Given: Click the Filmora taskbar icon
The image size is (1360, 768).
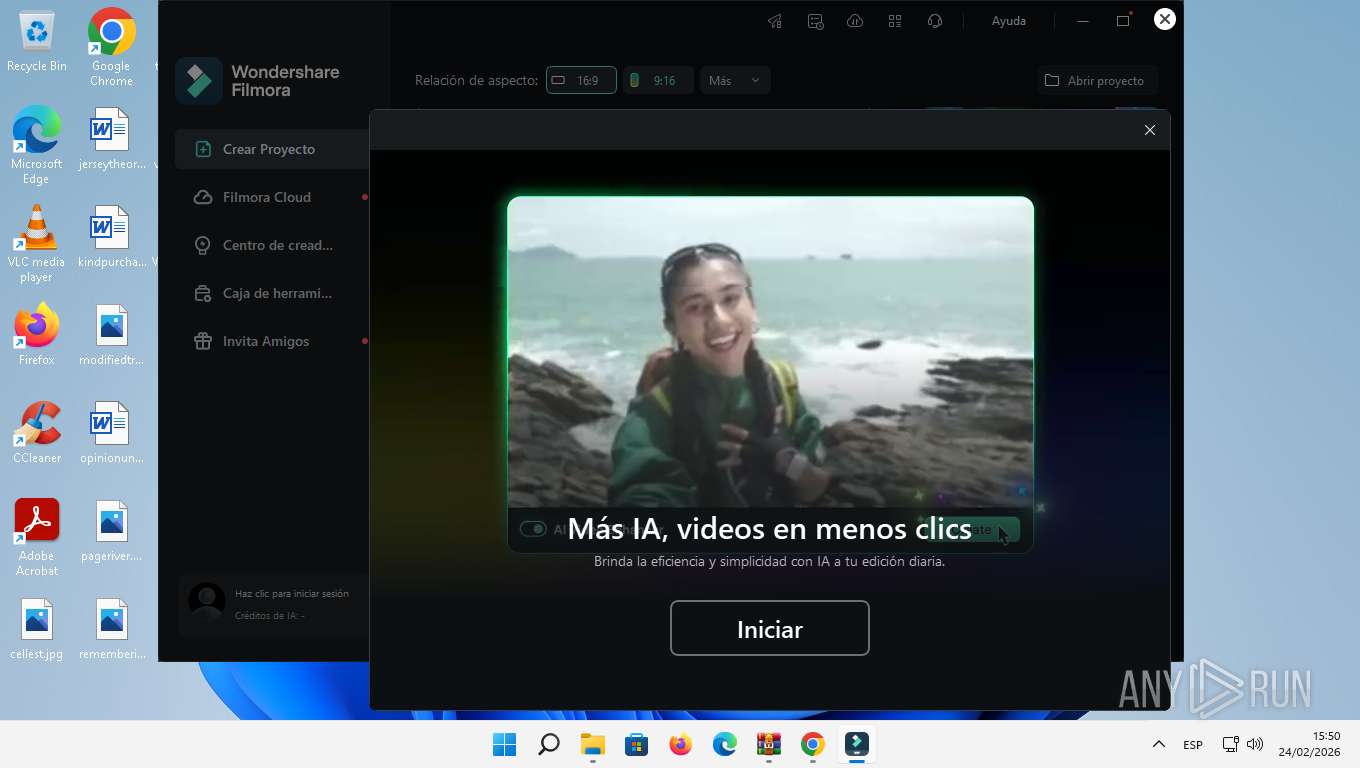Looking at the screenshot, I should tap(857, 744).
